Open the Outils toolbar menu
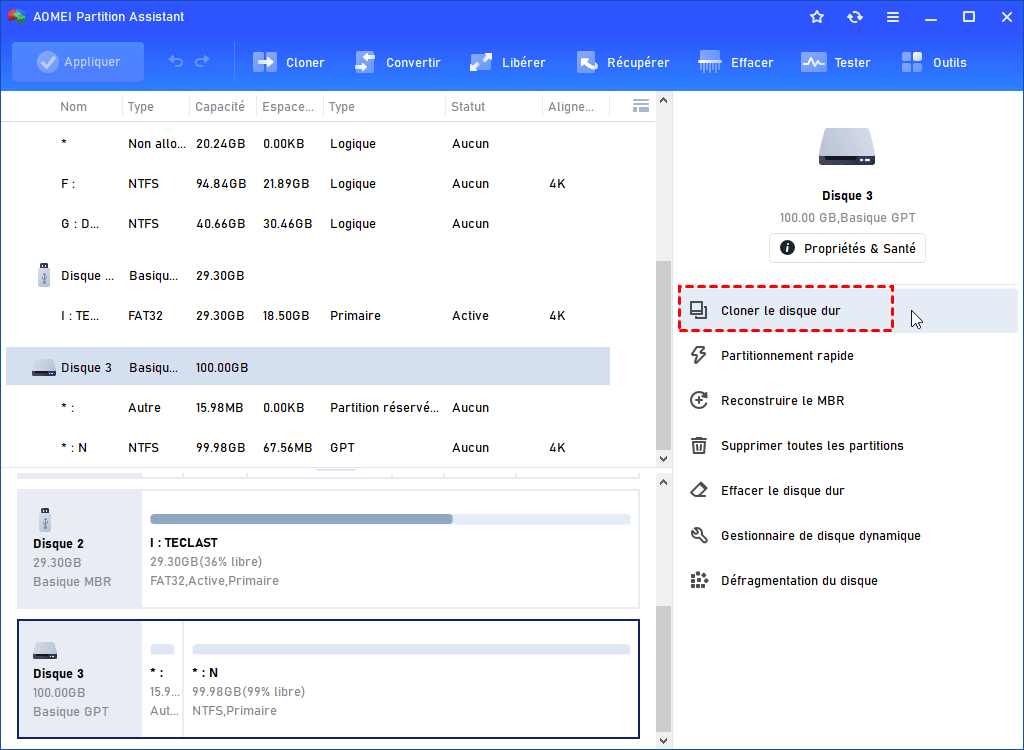 (x=933, y=63)
